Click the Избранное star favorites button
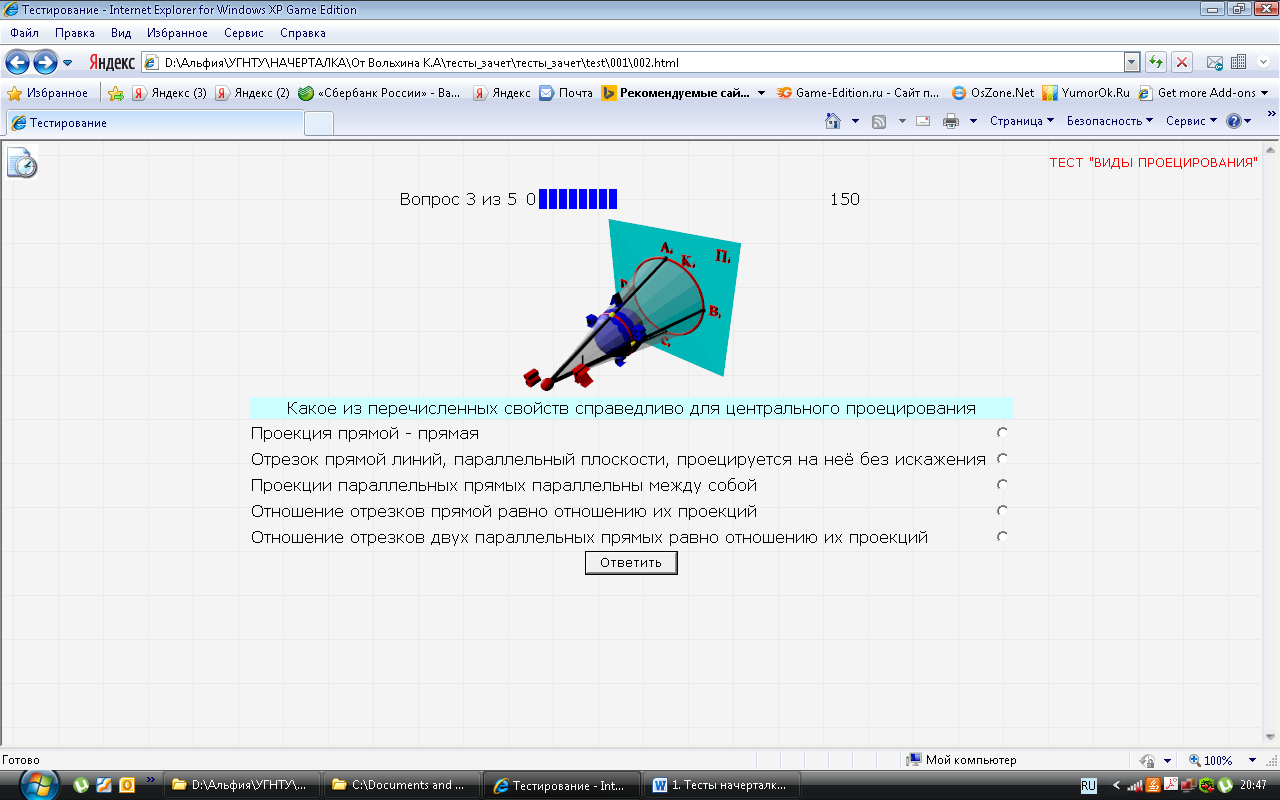 tap(48, 93)
